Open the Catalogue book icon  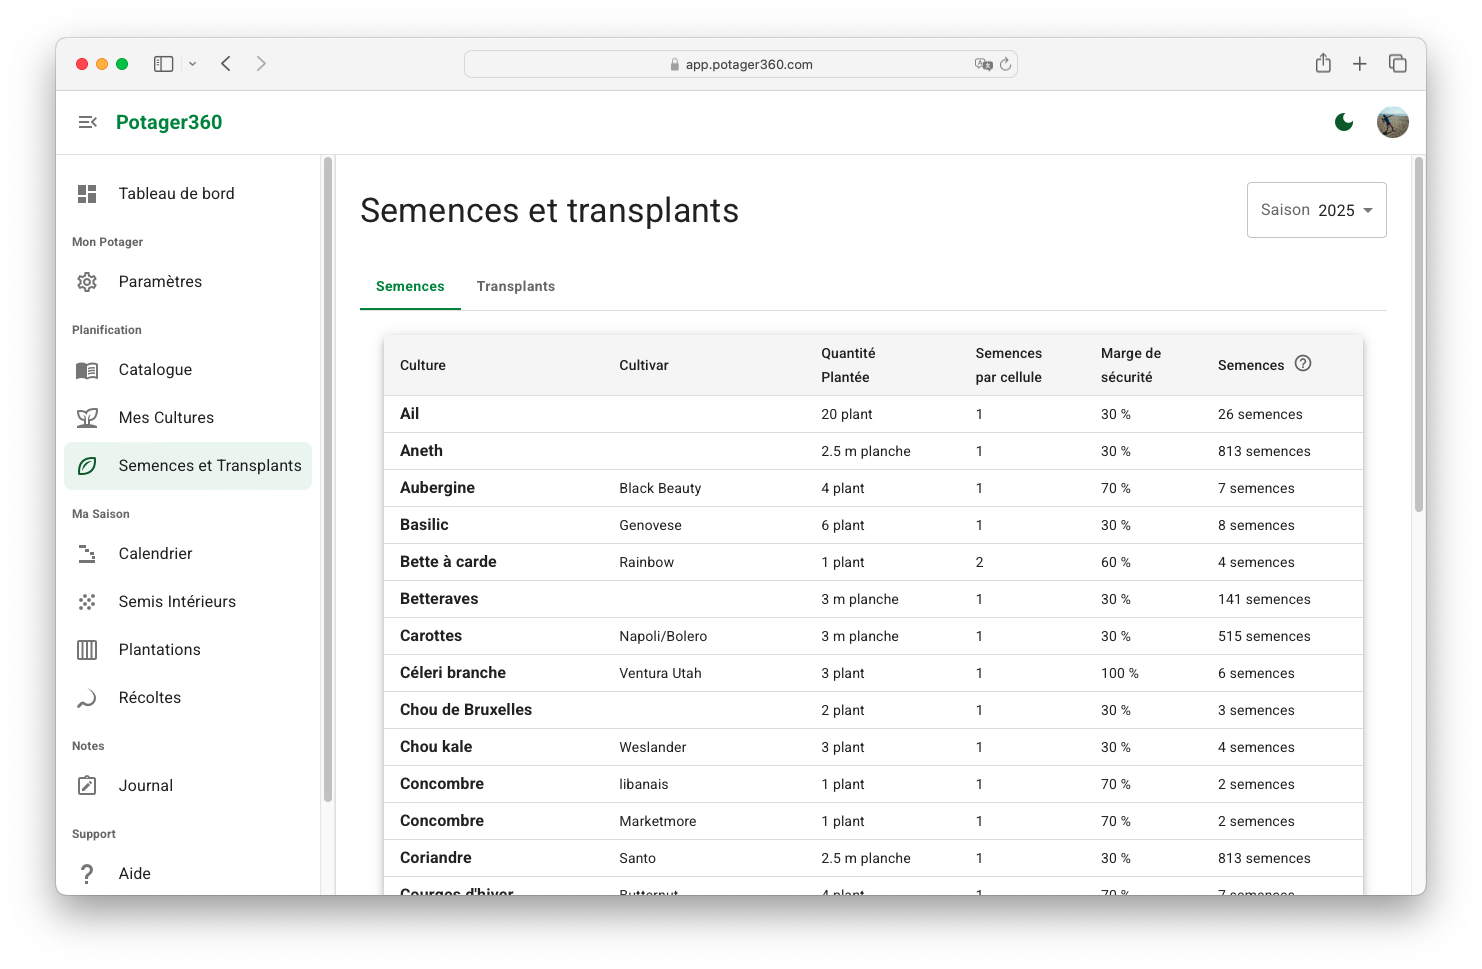(88, 370)
